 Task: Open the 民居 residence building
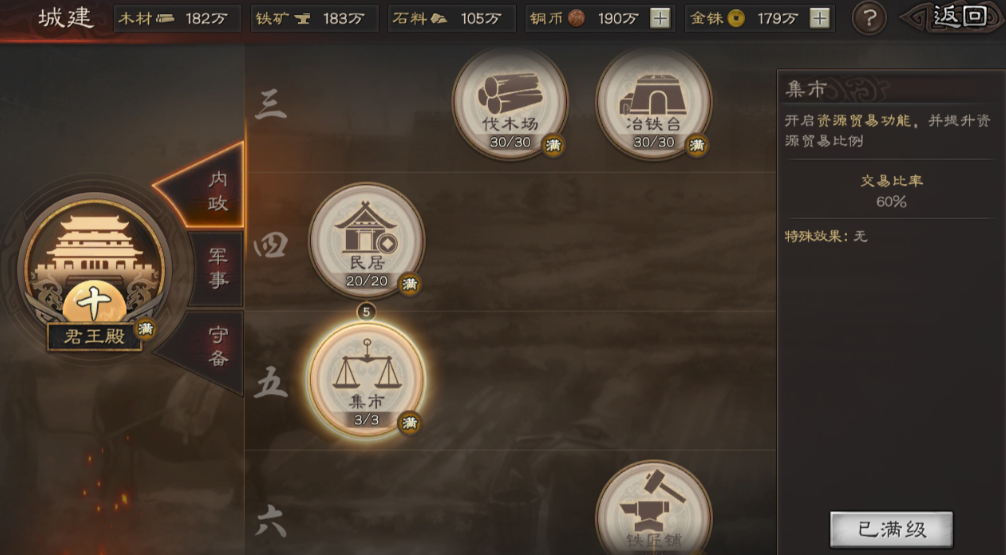click(366, 241)
